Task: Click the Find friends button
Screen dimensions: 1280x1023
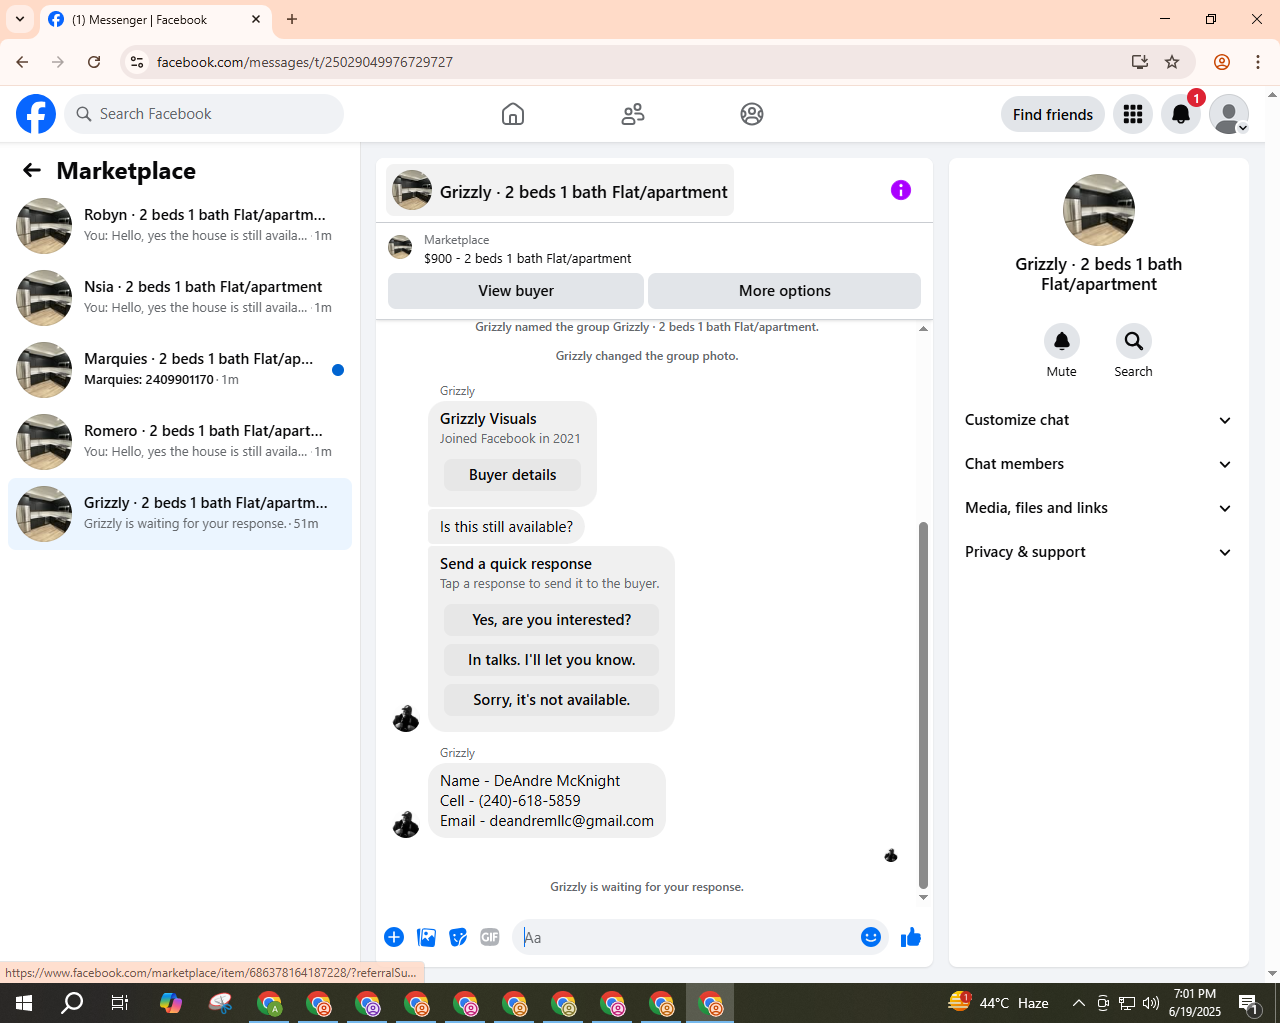Action: 1053,114
